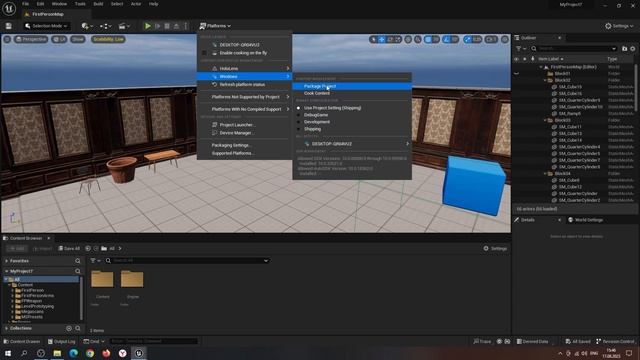
Task: Click the green Play button
Action: coord(148,26)
